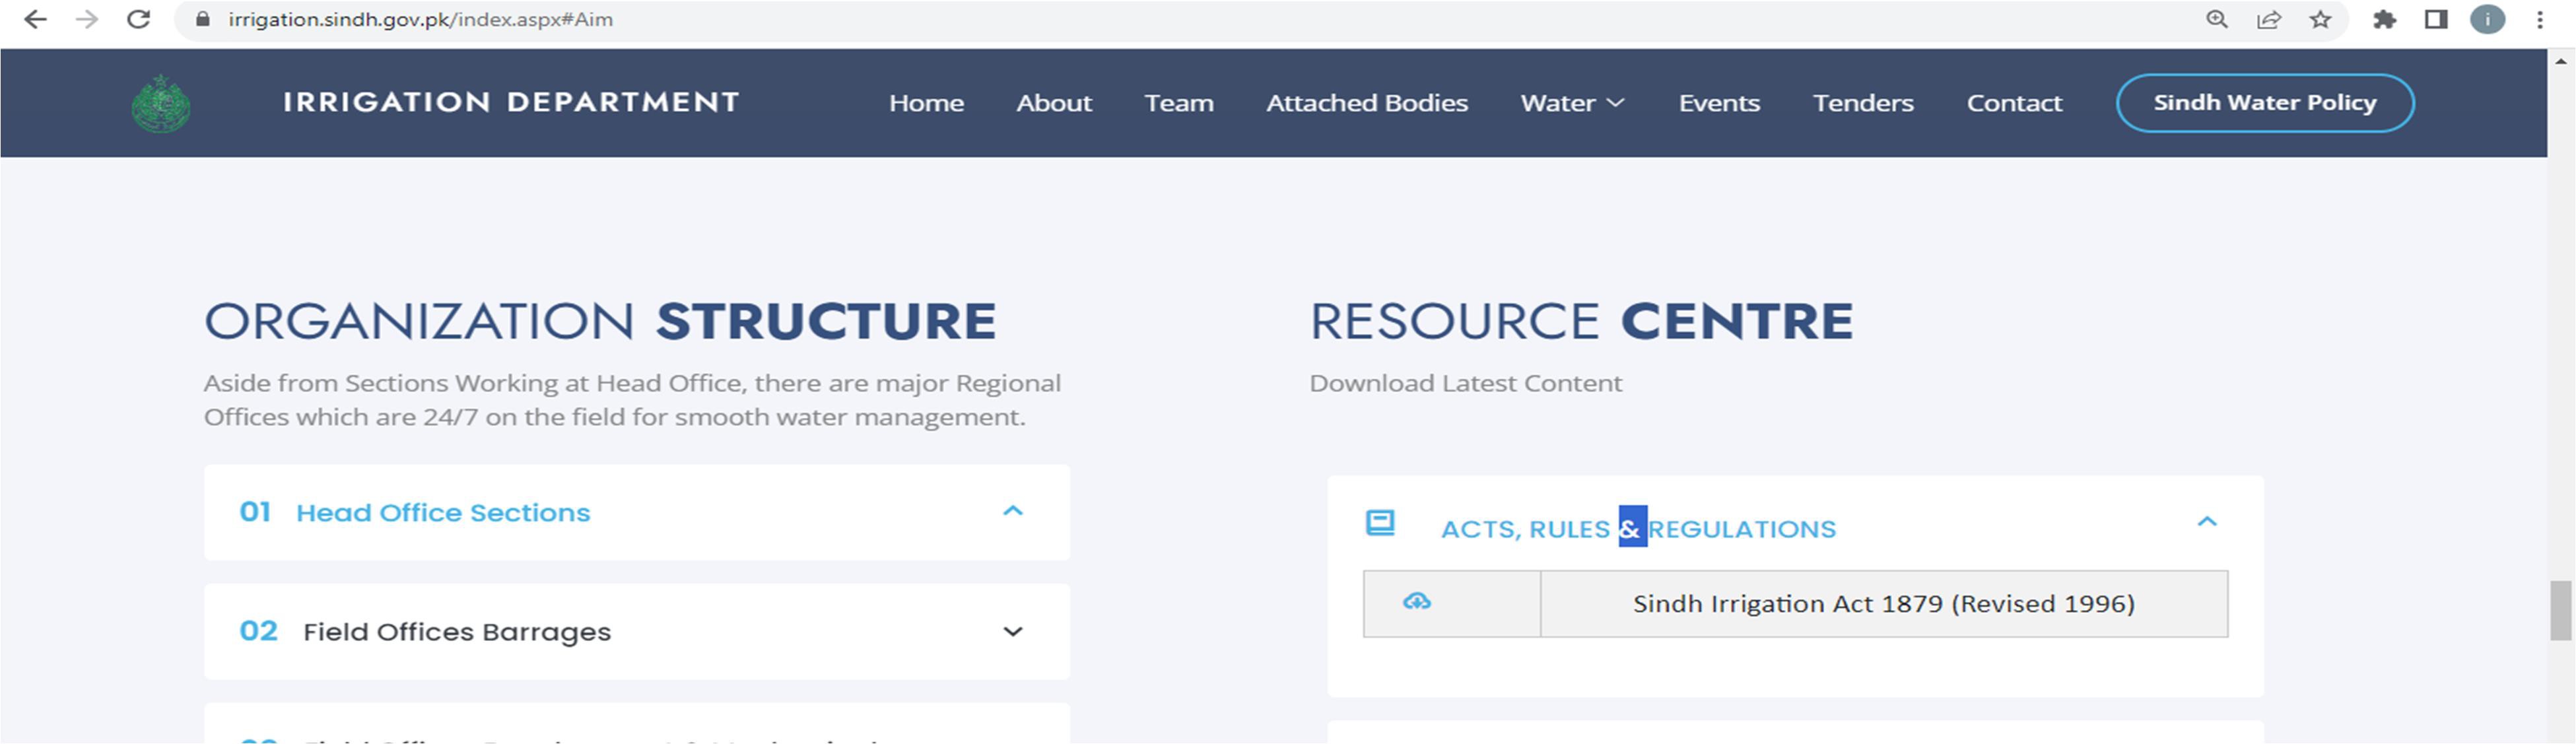This screenshot has height=744, width=2576.
Task: Open the Attached Bodies menu item
Action: 1366,103
